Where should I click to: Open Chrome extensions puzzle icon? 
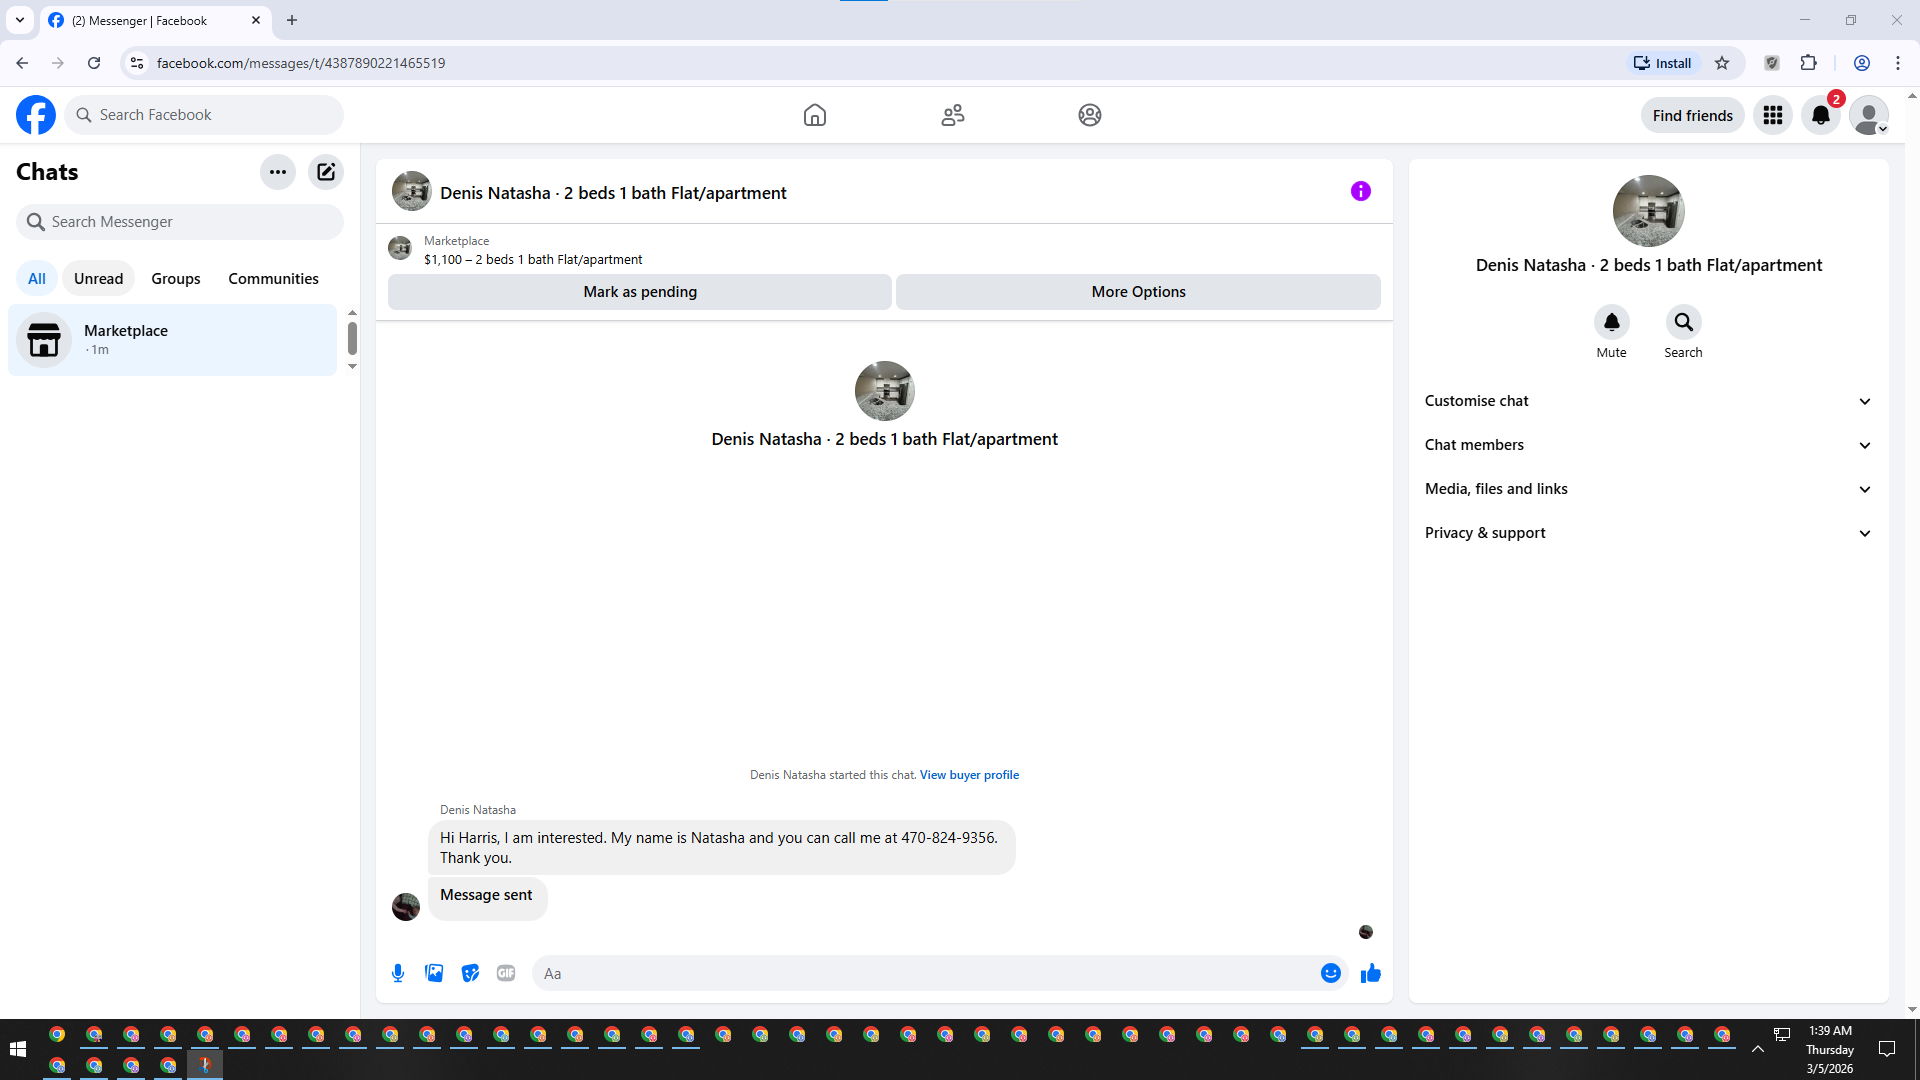1809,63
